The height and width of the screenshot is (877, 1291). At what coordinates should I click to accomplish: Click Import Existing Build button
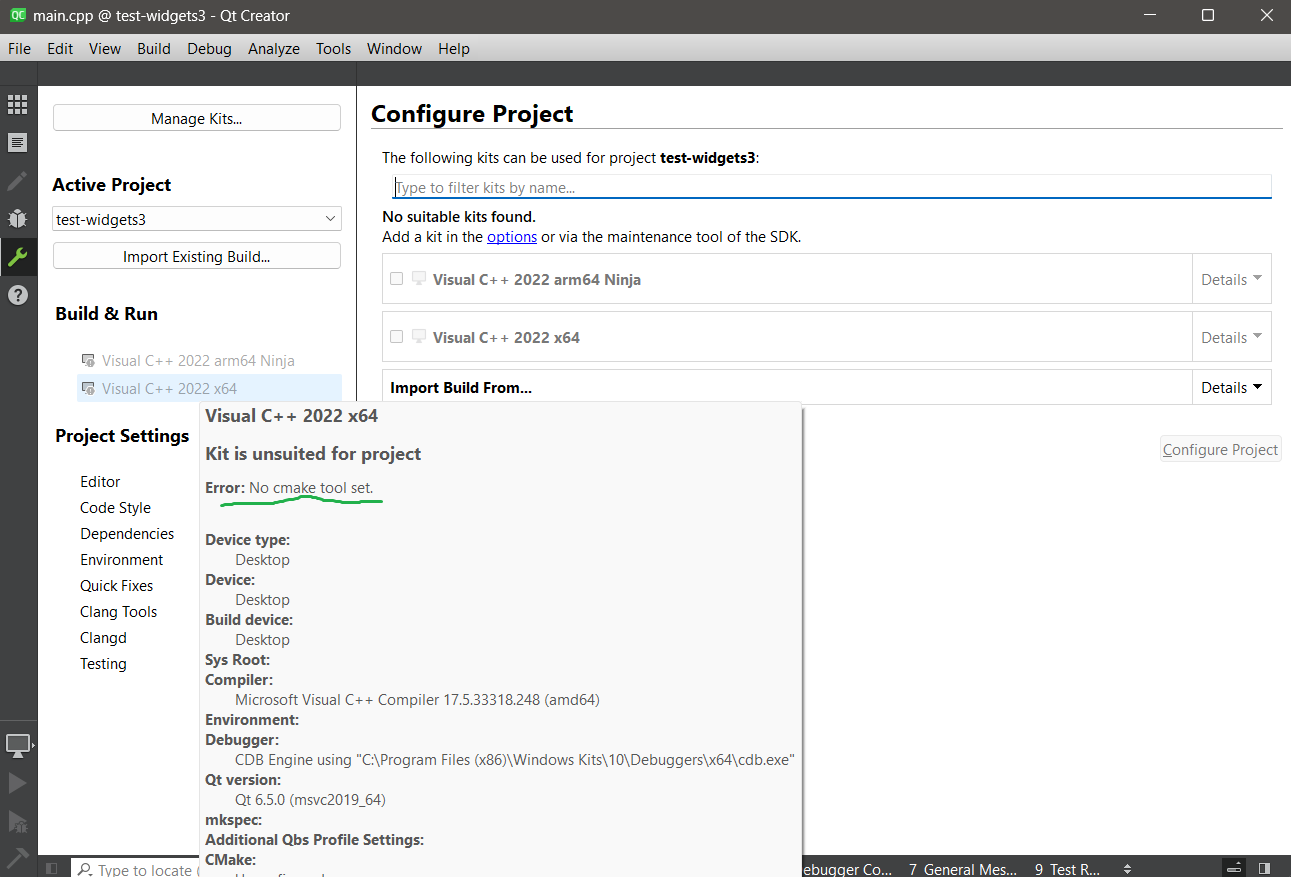click(x=197, y=256)
